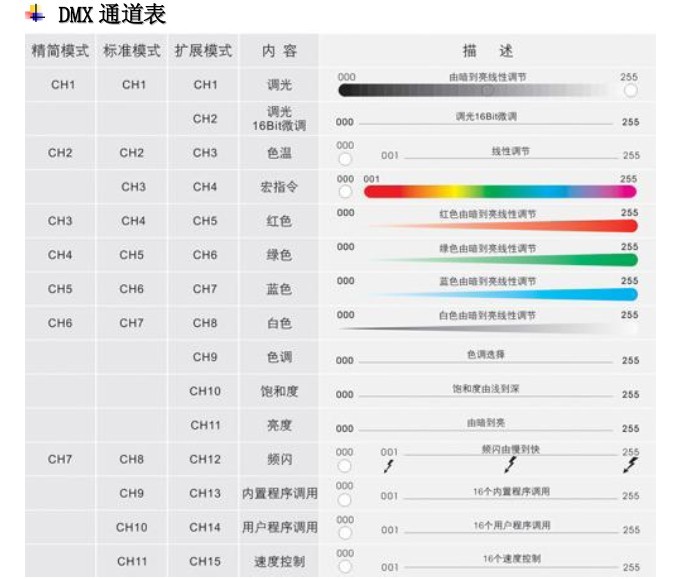Click the 绿色 content cell

(x=279, y=255)
